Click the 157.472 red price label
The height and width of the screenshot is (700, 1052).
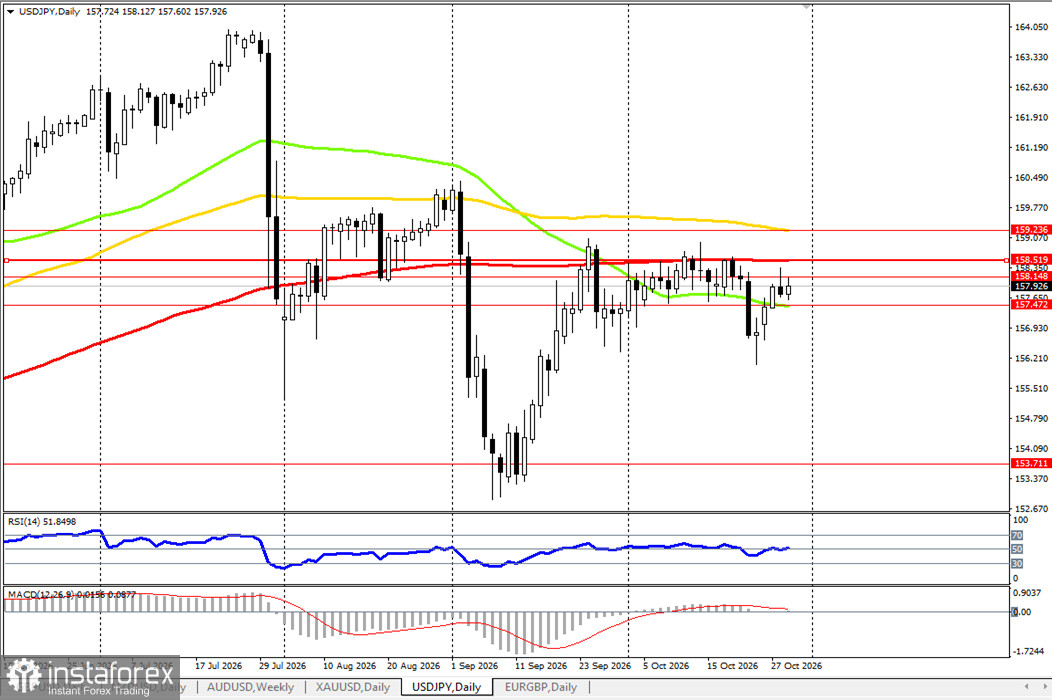1031,305
